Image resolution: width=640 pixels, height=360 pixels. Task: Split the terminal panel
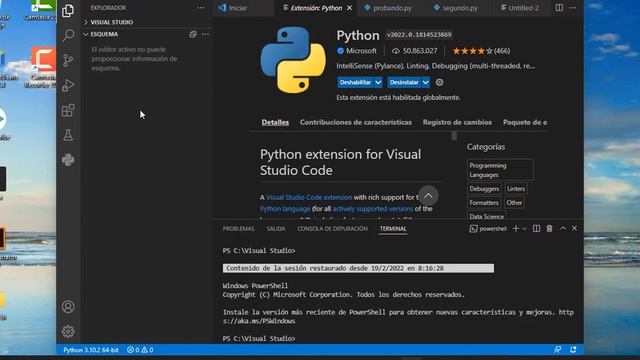[536, 229]
